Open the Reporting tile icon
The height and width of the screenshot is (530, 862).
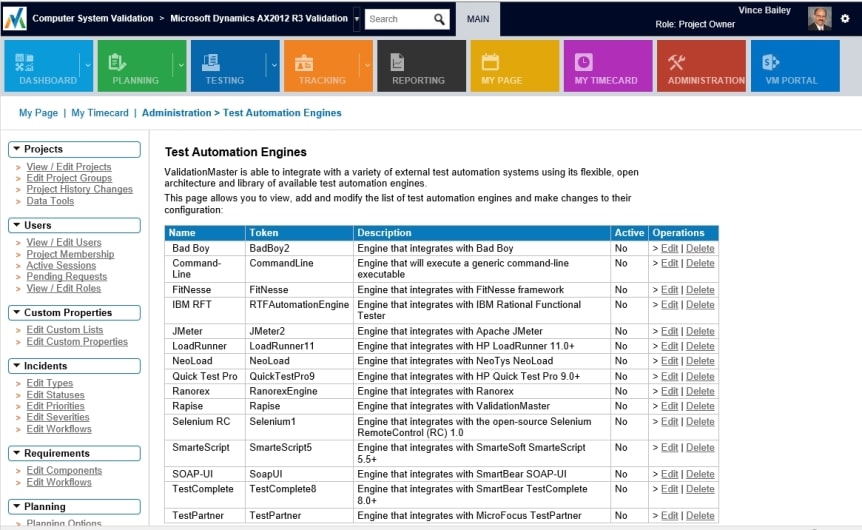[397, 63]
